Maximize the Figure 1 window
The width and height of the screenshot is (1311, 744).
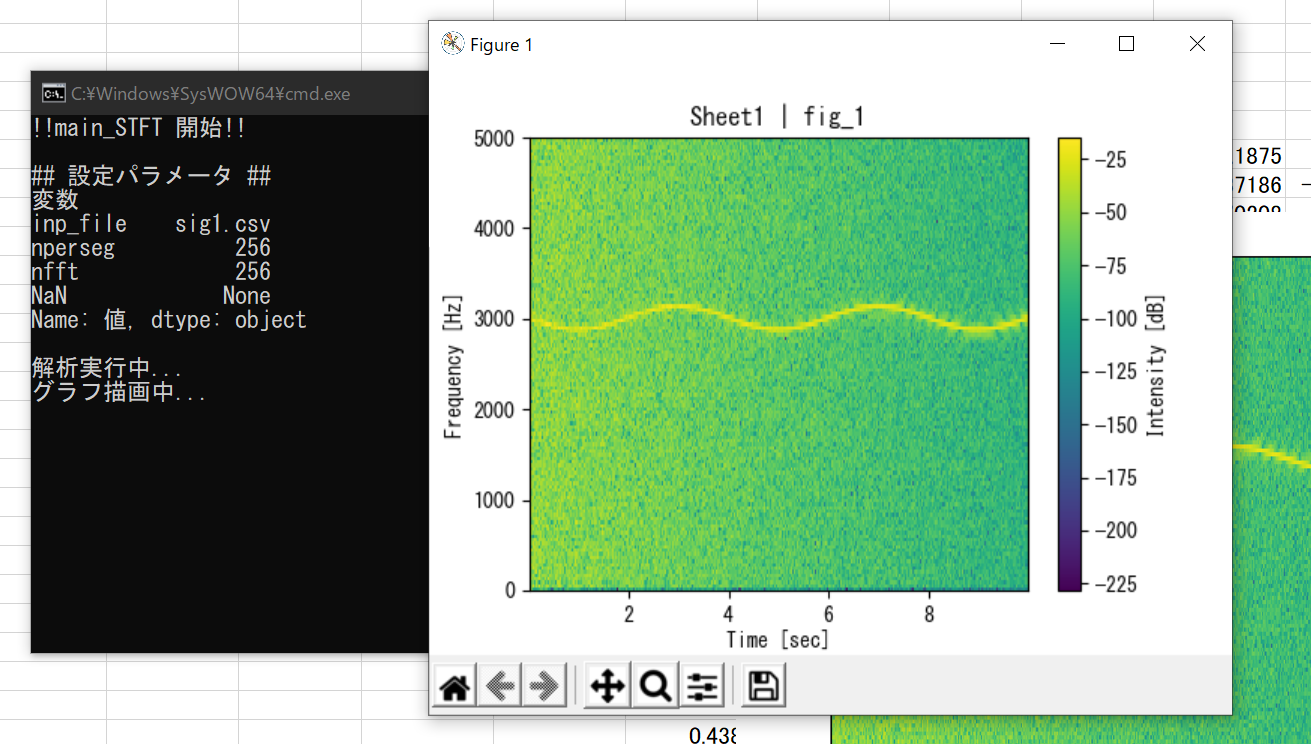coord(1126,44)
